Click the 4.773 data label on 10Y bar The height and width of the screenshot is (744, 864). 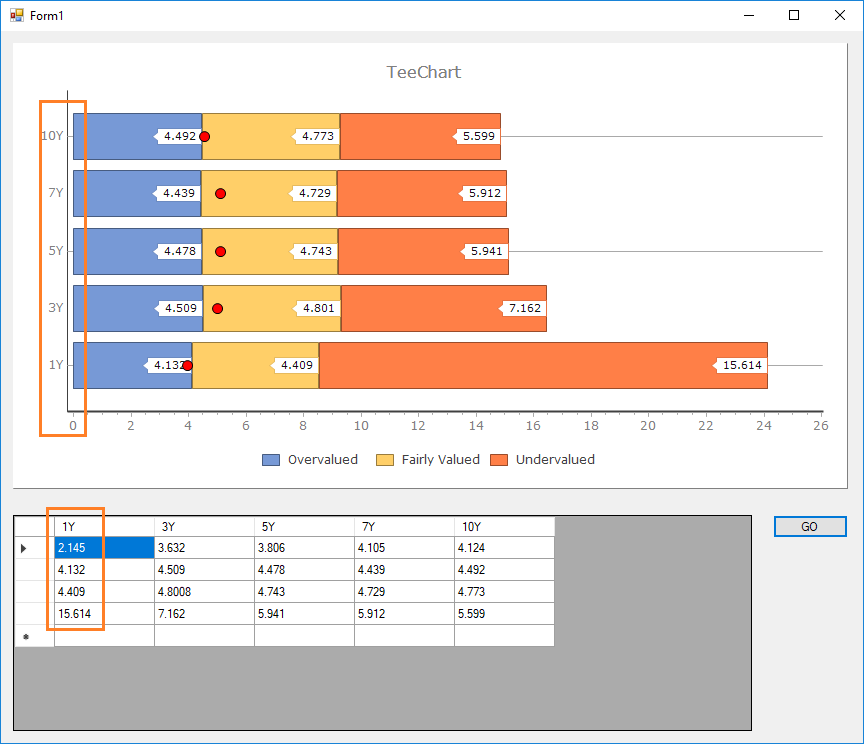pos(315,136)
